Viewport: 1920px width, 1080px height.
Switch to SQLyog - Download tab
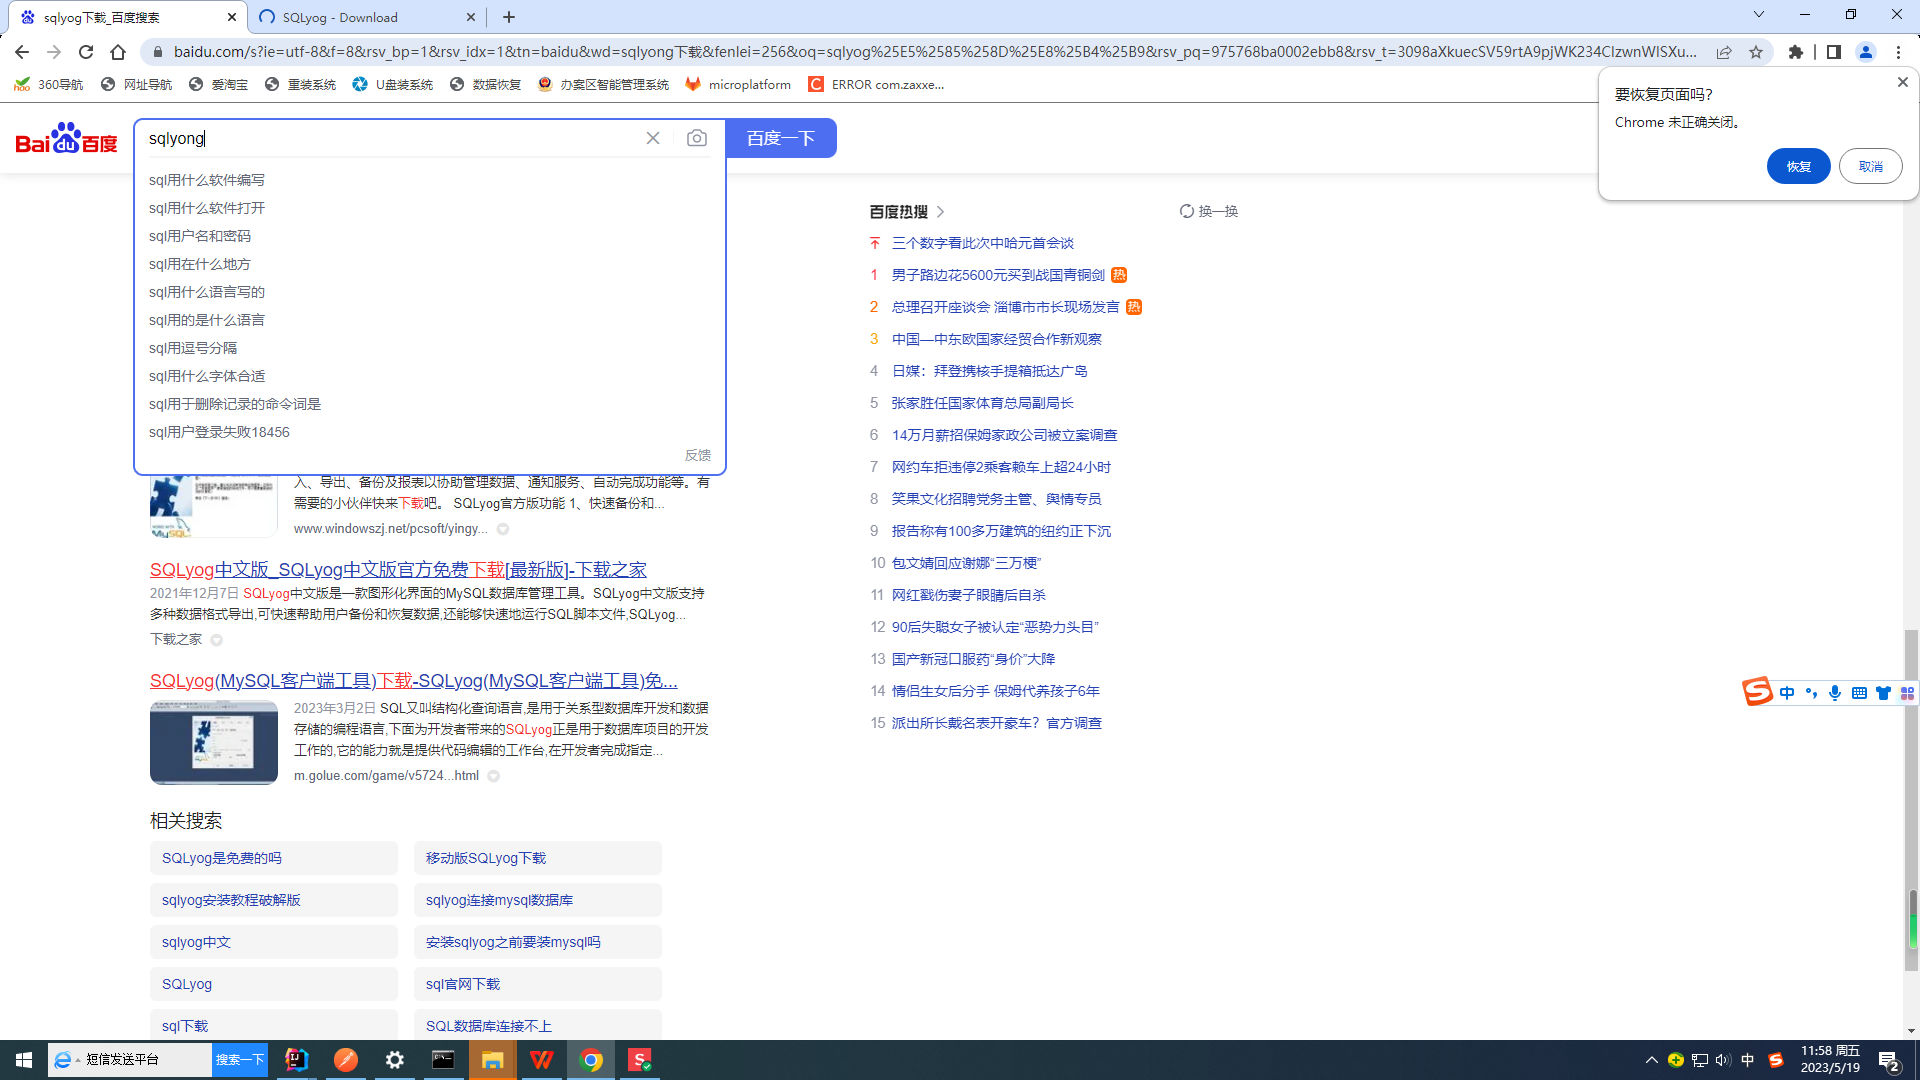click(x=340, y=17)
